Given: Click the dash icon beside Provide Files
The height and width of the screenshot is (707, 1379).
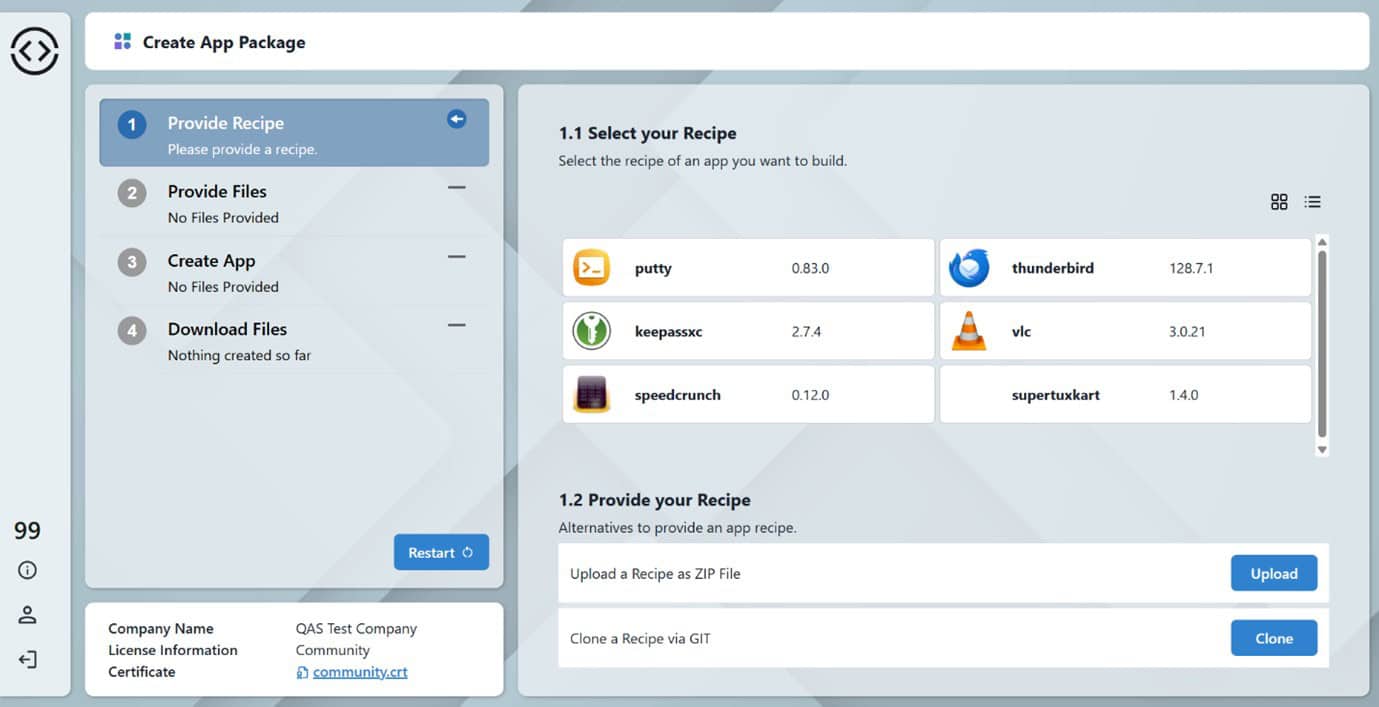Looking at the screenshot, I should point(456,187).
